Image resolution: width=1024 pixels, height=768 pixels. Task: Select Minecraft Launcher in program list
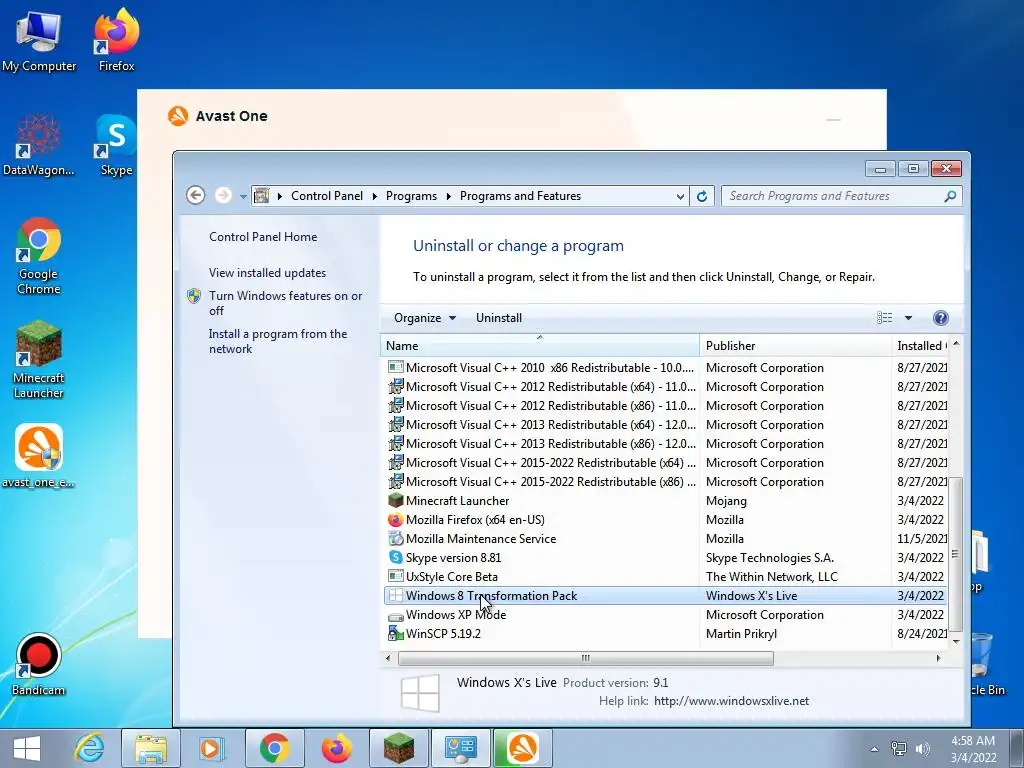tap(665, 501)
